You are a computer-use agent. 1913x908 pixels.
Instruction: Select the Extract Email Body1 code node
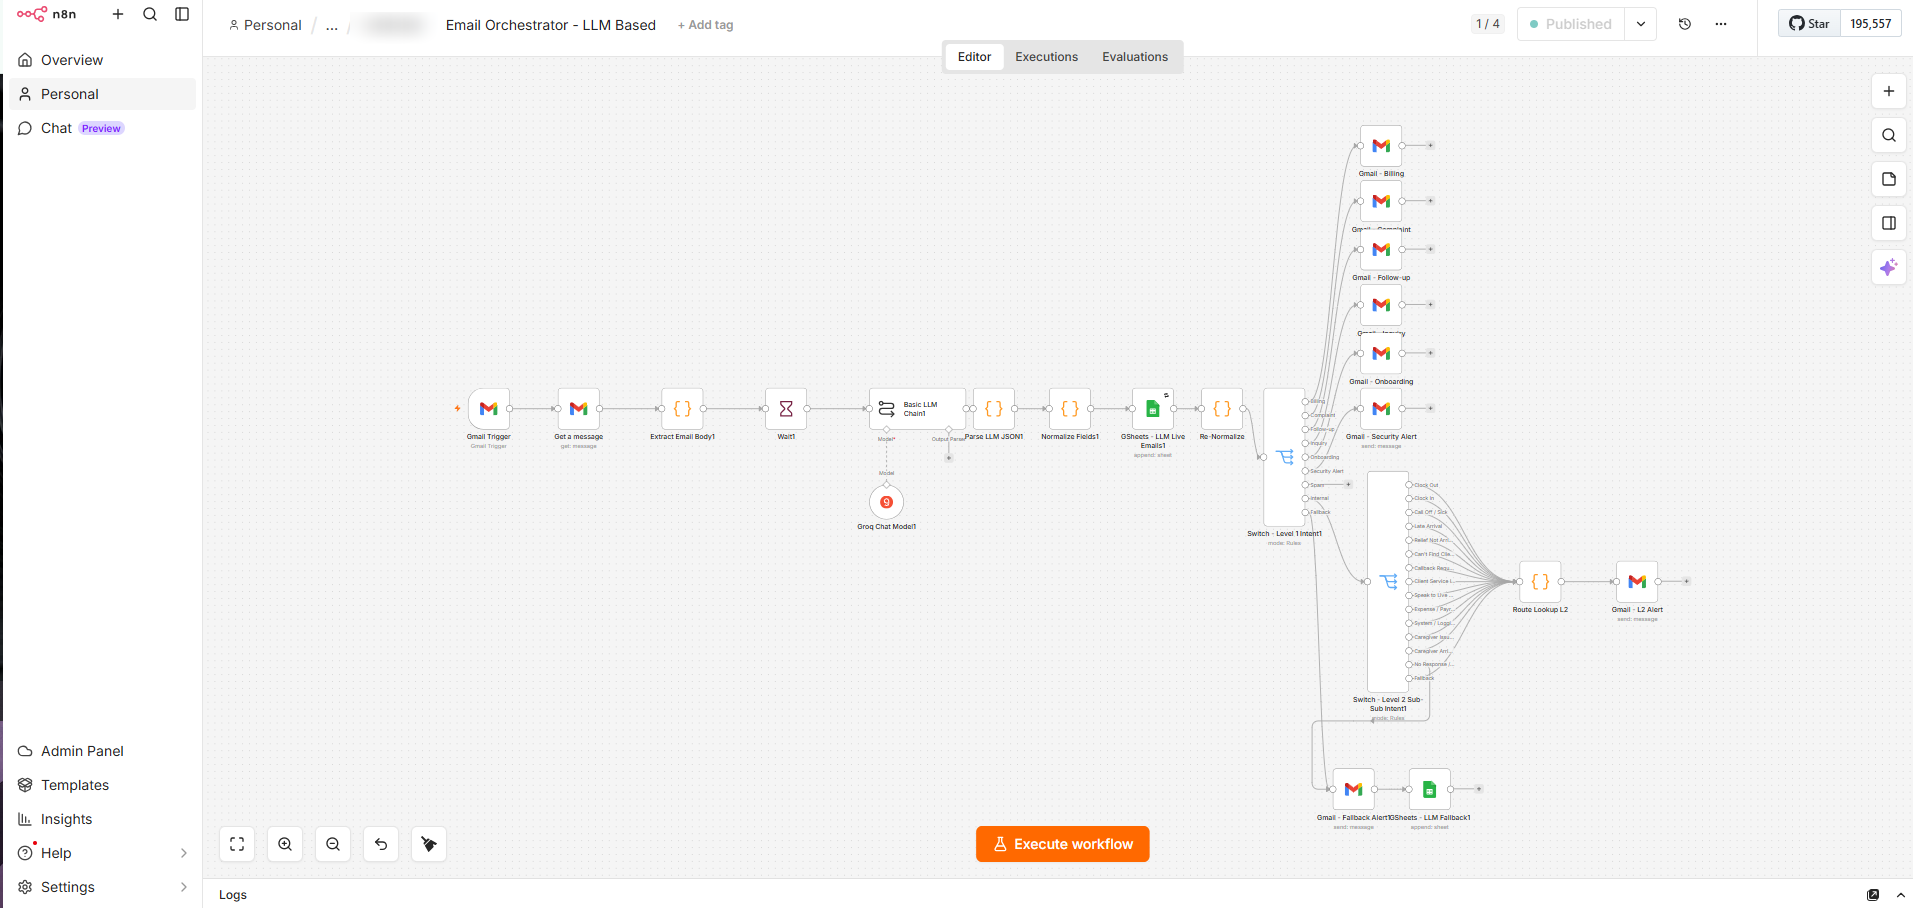tap(682, 409)
